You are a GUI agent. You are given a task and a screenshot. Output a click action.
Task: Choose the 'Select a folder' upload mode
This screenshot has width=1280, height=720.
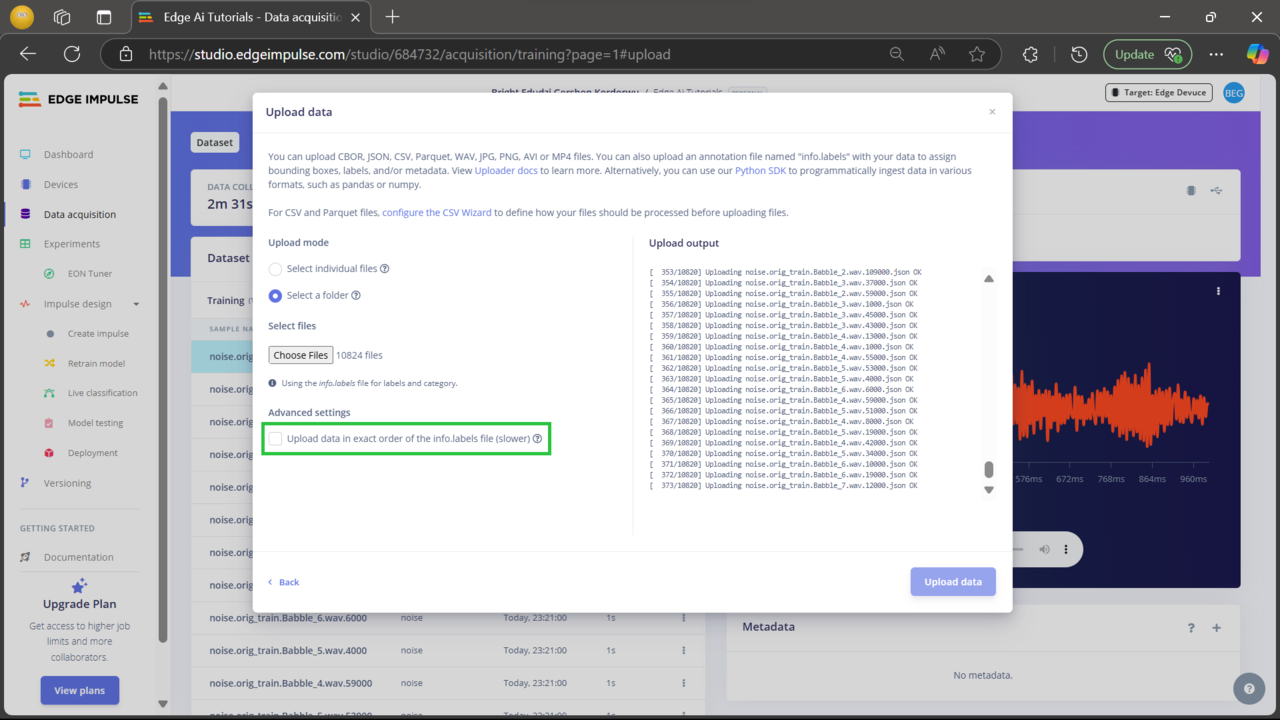coord(275,295)
